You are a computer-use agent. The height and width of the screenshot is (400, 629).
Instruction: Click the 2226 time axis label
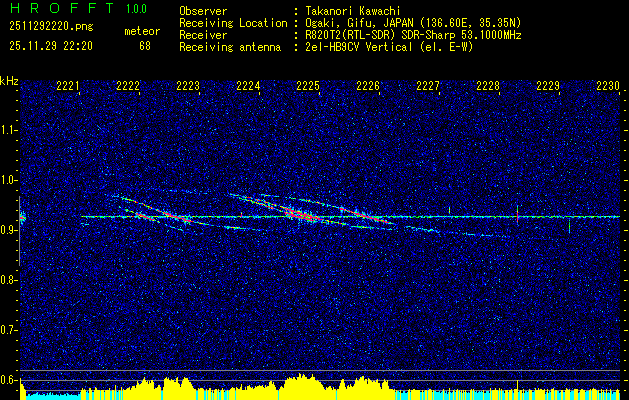pyautogui.click(x=368, y=86)
